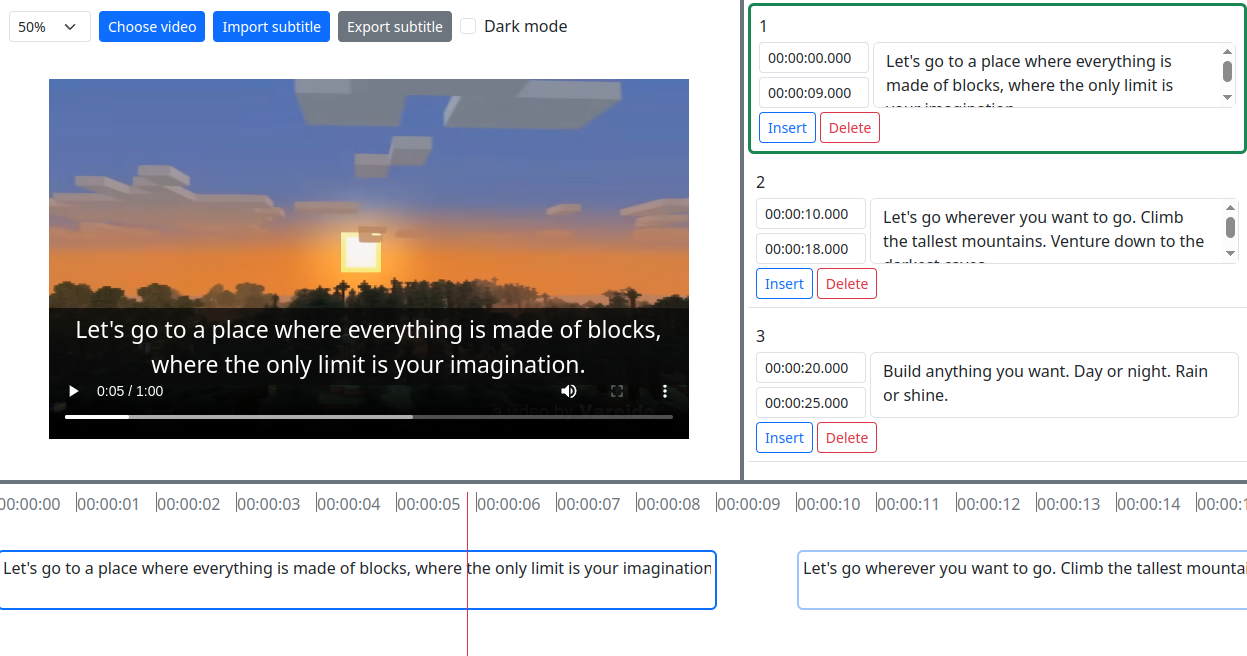Insert a subtitle after subtitle 1
The width and height of the screenshot is (1247, 656).
(x=788, y=128)
